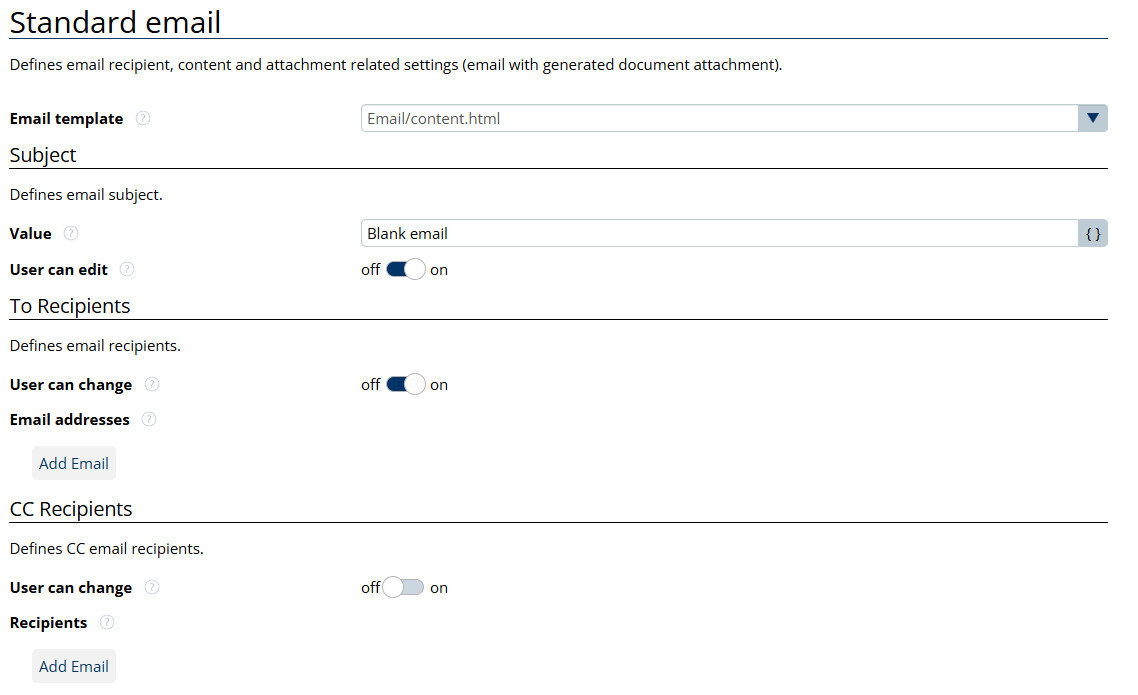Viewport: 1138px width, 695px height.
Task: Disable User can change for To Recipients
Action: [406, 385]
